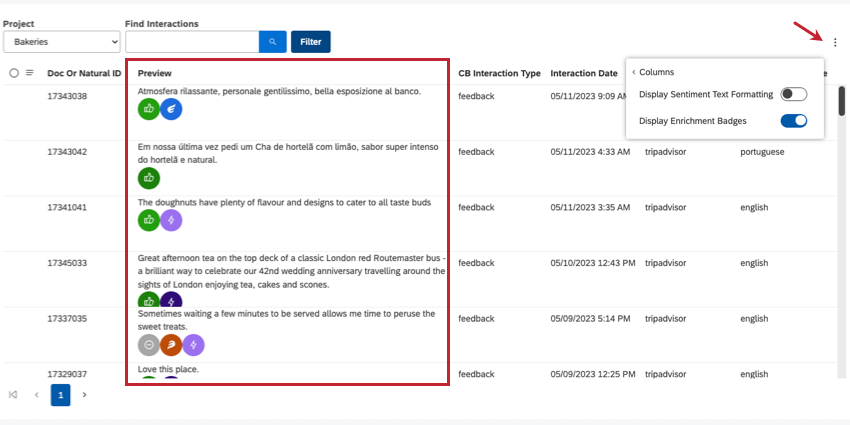Go back via the Columns chevron
Viewport: 850px width, 425px height.
pos(634,72)
